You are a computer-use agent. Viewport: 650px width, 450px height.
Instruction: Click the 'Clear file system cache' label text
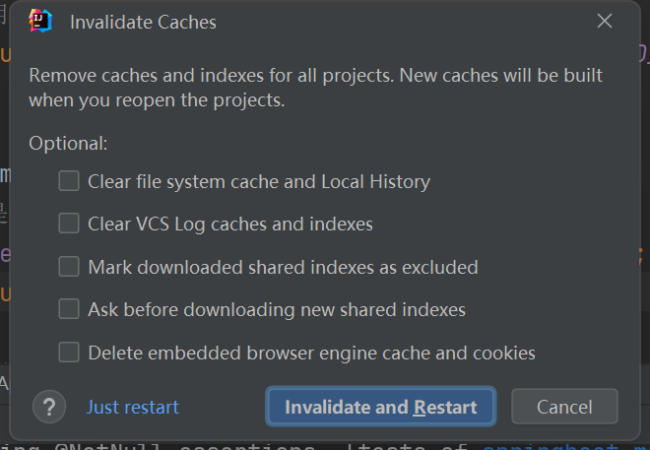(x=259, y=182)
